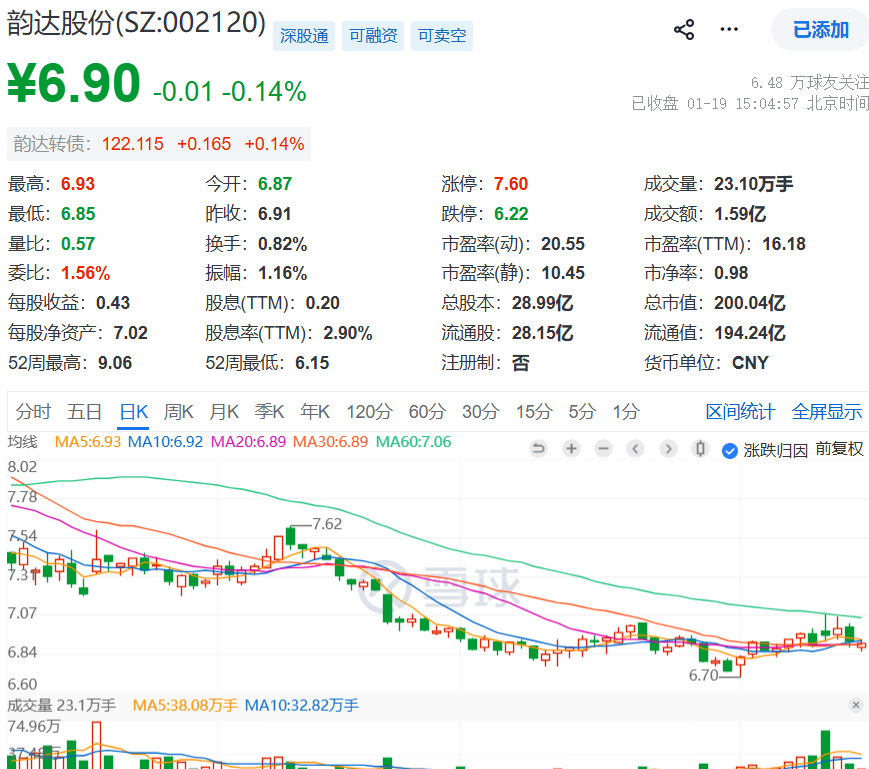The height and width of the screenshot is (769, 869).
Task: Zoom out chart with minus icon
Action: pos(604,448)
